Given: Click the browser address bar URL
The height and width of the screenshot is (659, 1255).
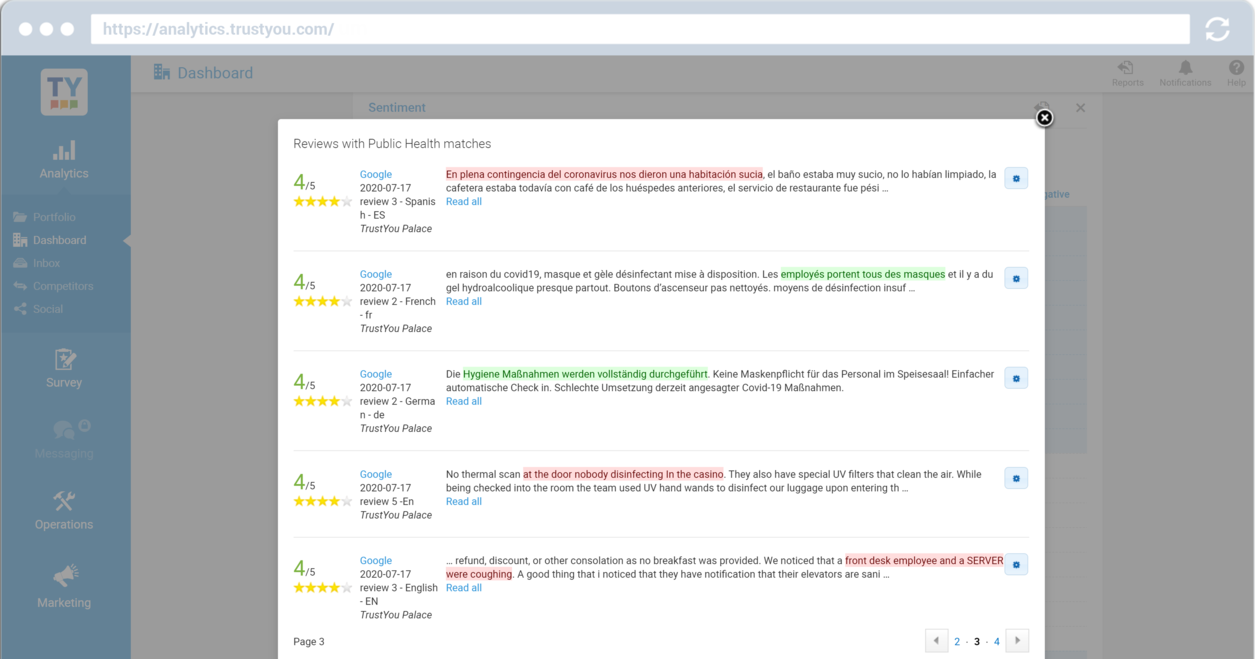Looking at the screenshot, I should (640, 29).
